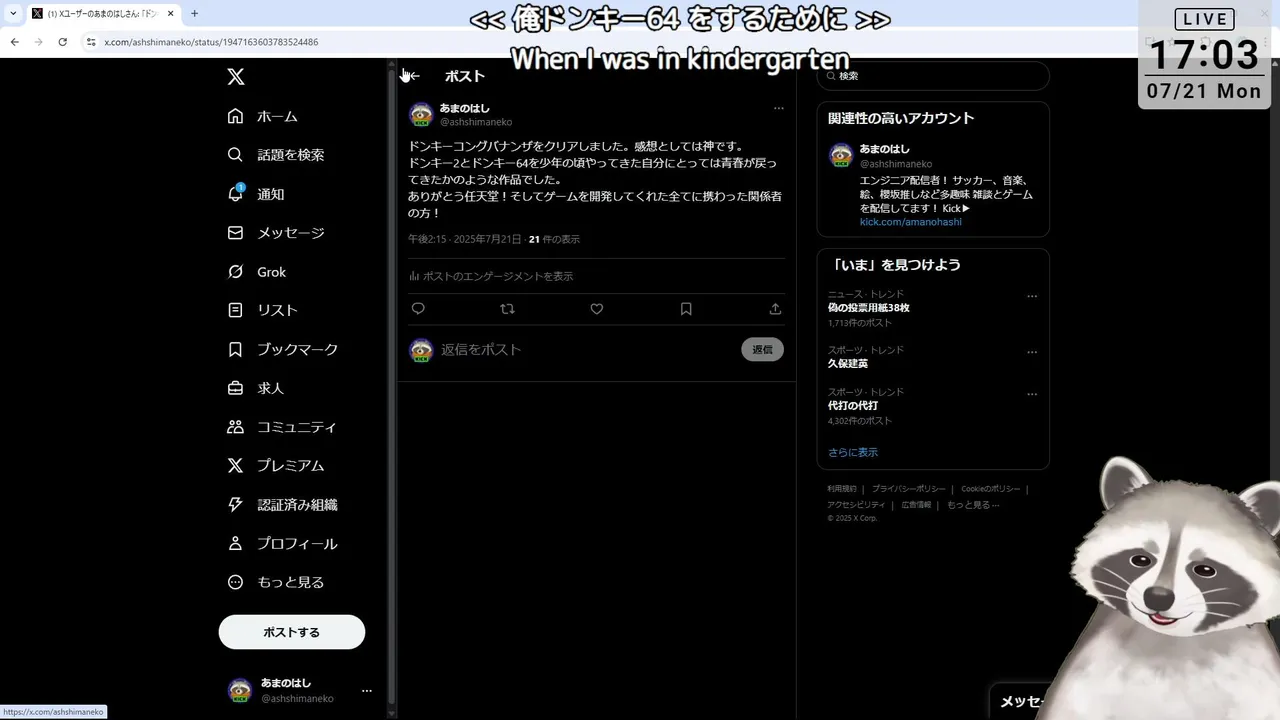The width and height of the screenshot is (1280, 720).
Task: Open trend 代打の代打
Action: pos(853,406)
